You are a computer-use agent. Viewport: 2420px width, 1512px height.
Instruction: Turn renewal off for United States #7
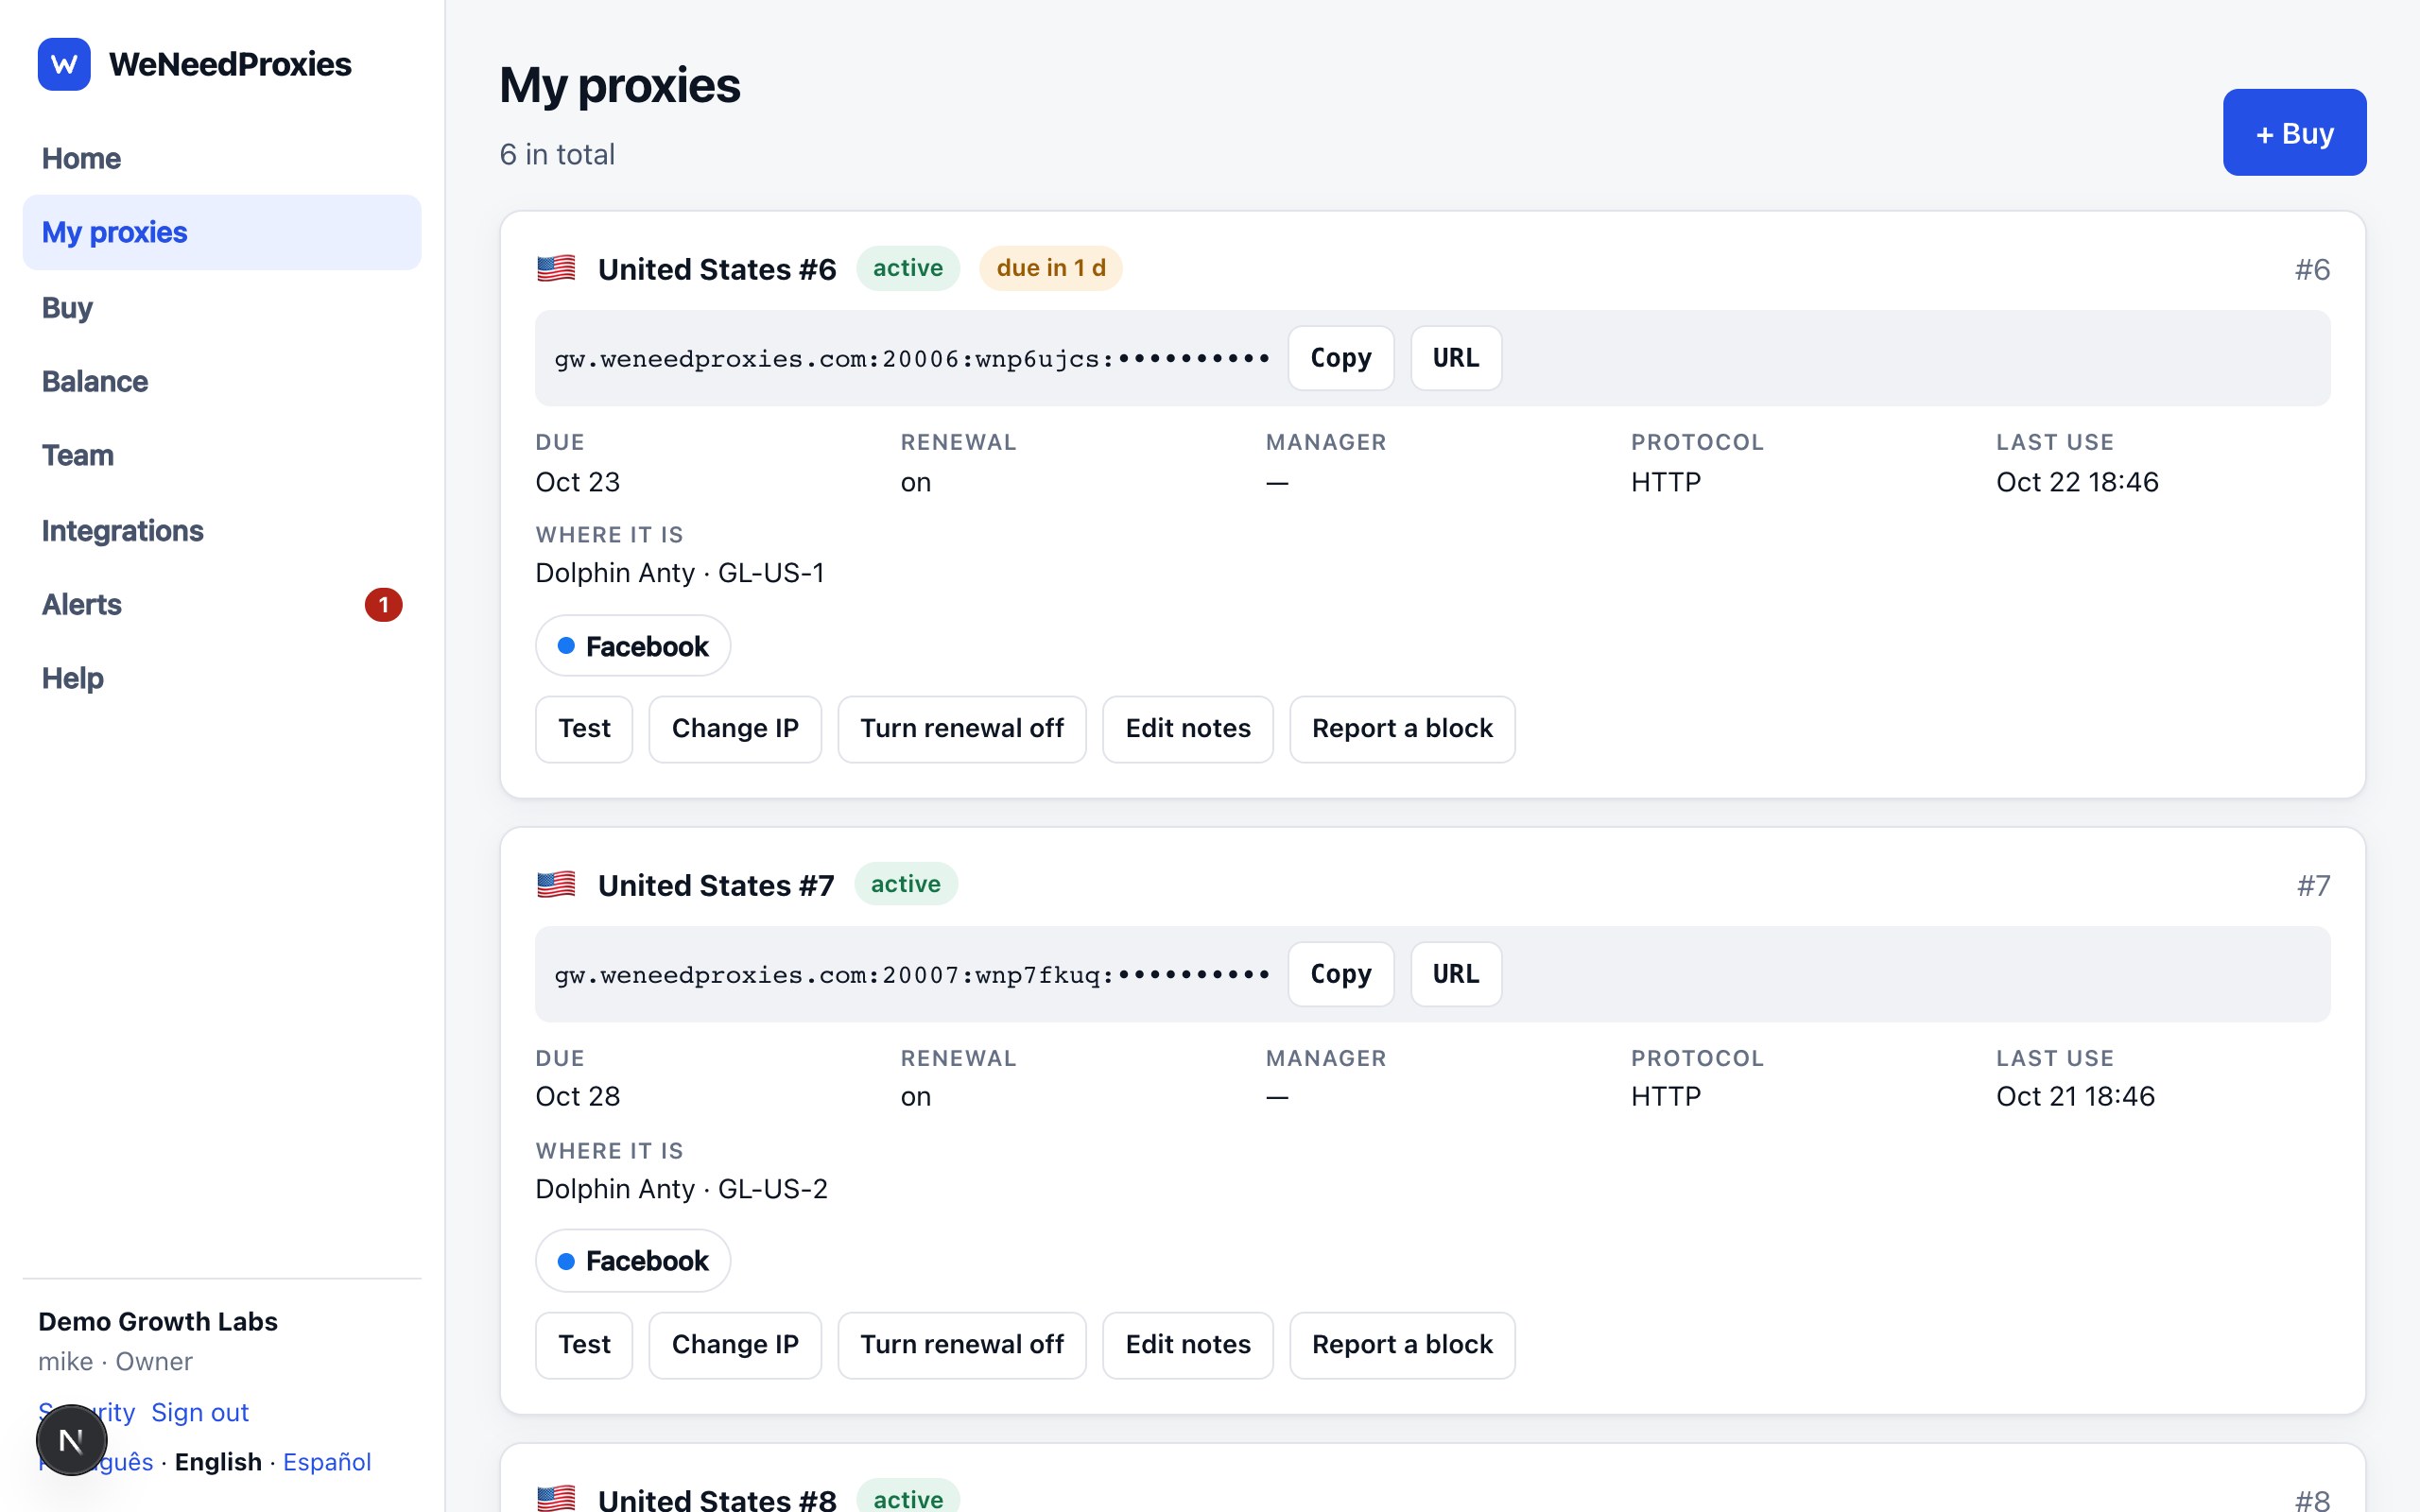962,1345
